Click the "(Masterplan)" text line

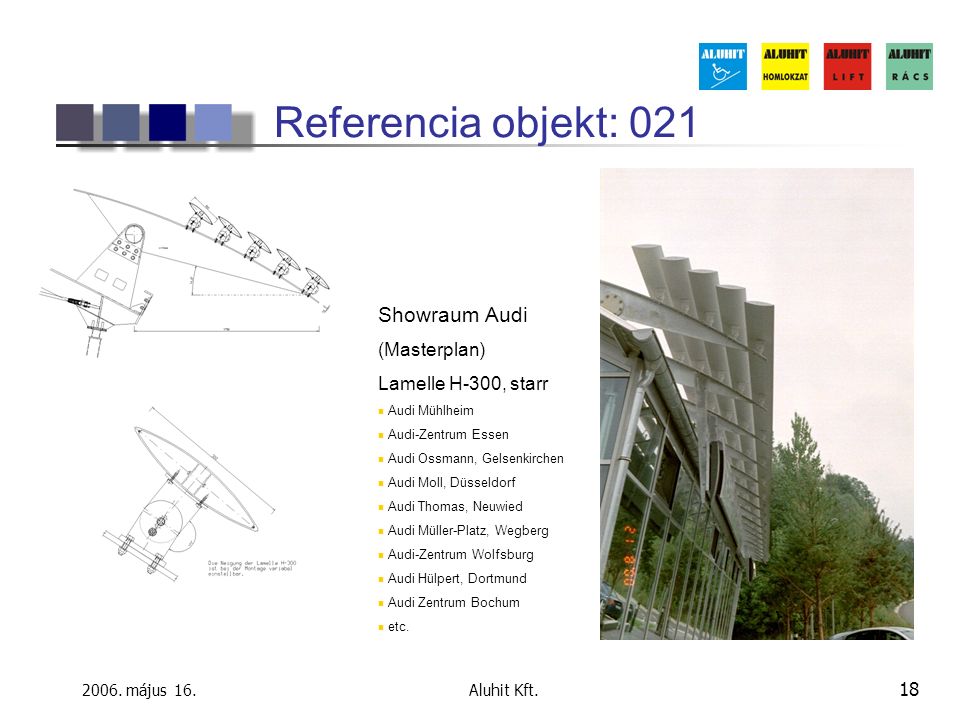[x=432, y=350]
